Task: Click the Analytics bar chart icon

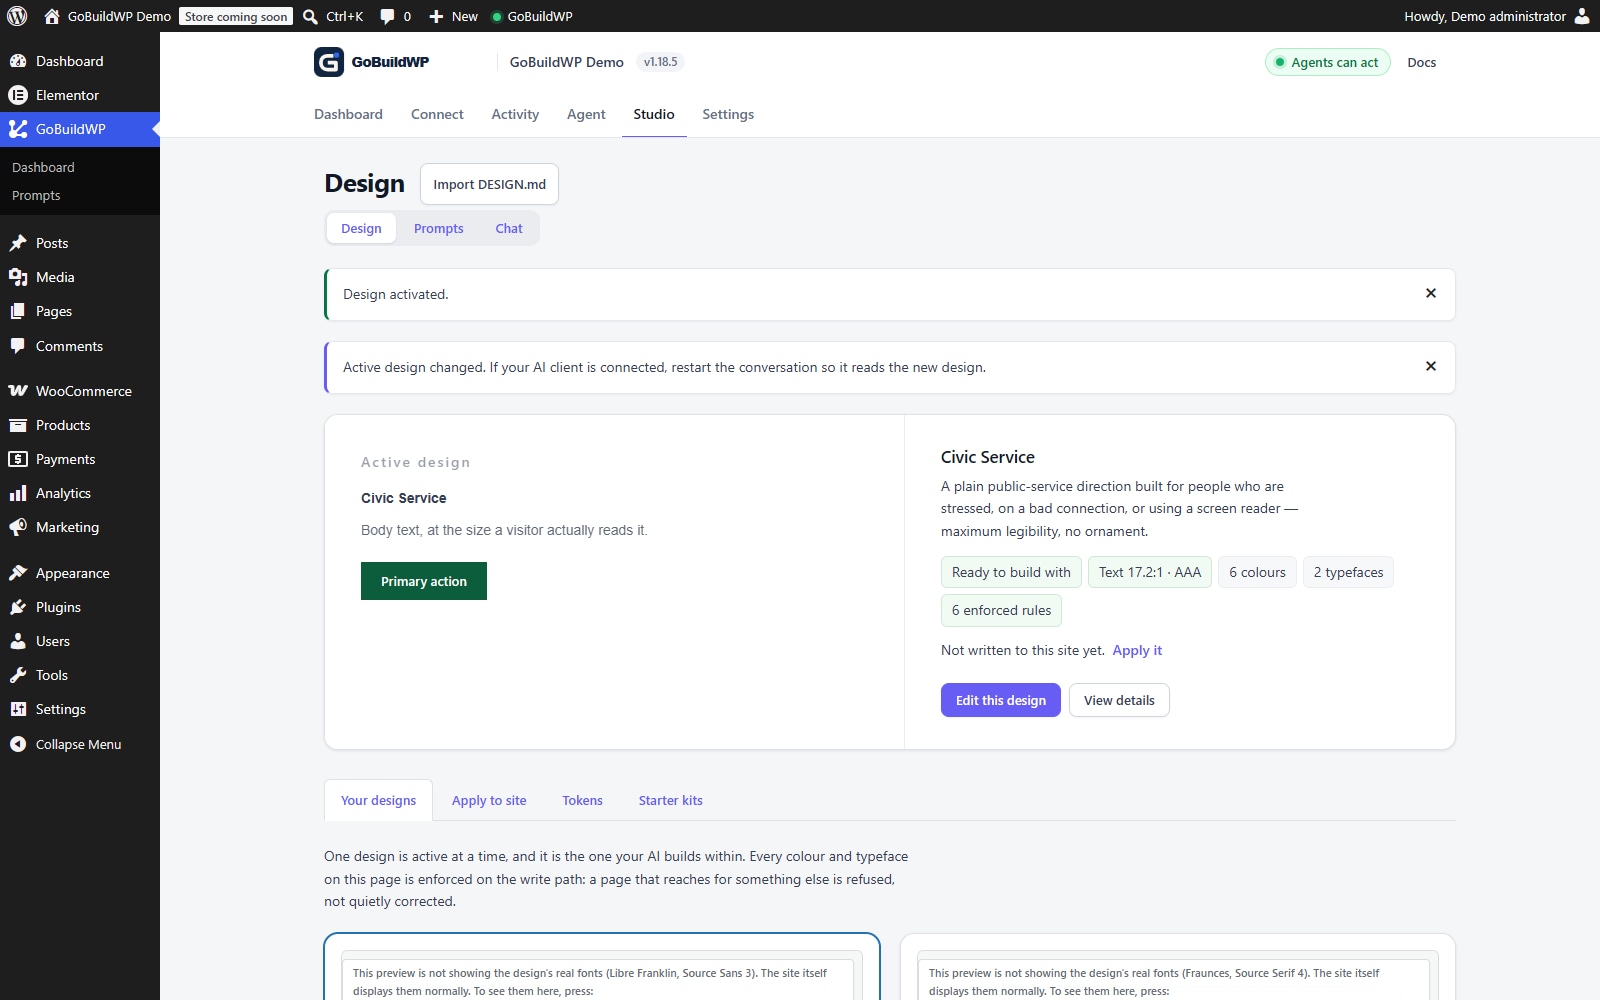Action: click(x=18, y=493)
